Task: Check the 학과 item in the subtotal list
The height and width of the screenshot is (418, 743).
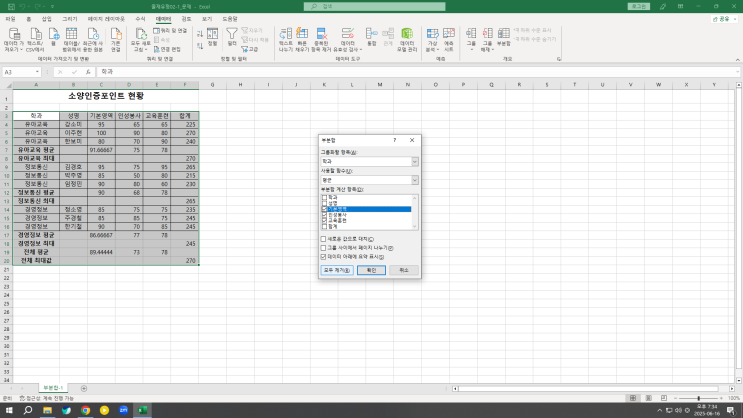Action: pyautogui.click(x=325, y=198)
